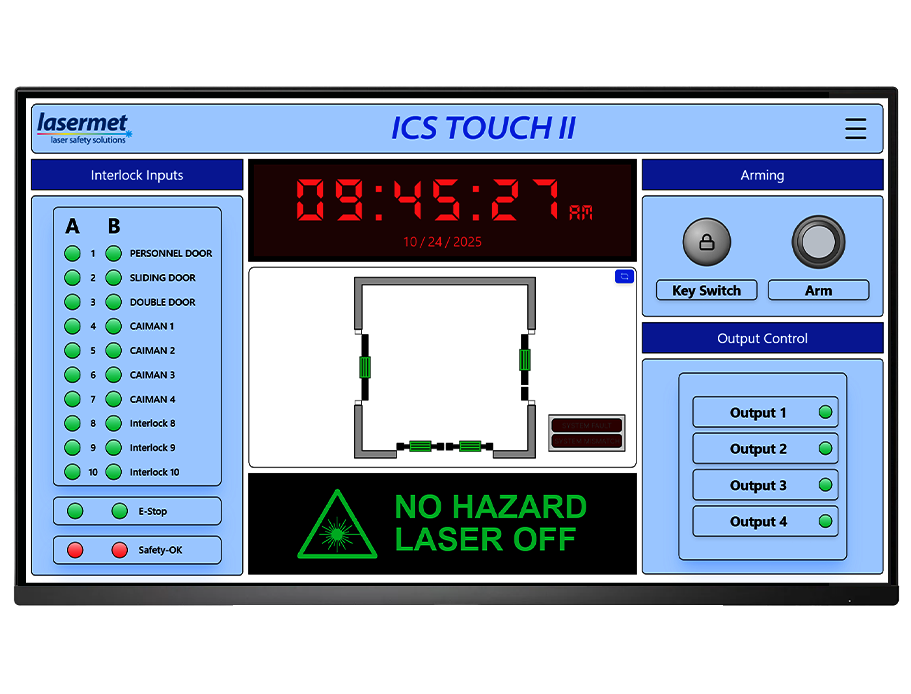Click the blue refresh icon on the floor plan

click(x=624, y=276)
